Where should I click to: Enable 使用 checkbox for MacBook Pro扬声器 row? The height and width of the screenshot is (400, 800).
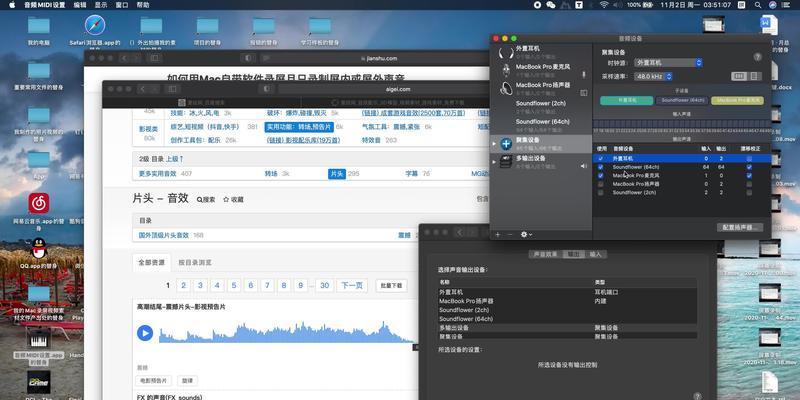point(601,184)
